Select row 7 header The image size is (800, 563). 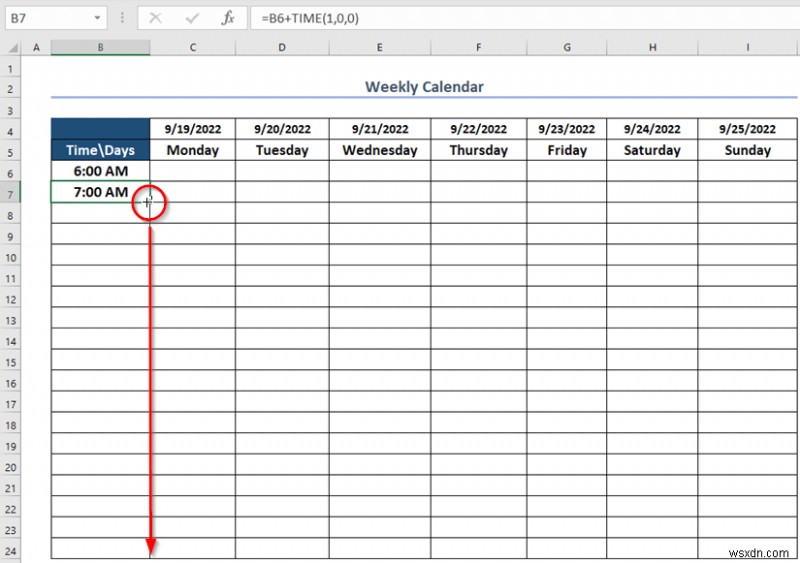pyautogui.click(x=11, y=194)
